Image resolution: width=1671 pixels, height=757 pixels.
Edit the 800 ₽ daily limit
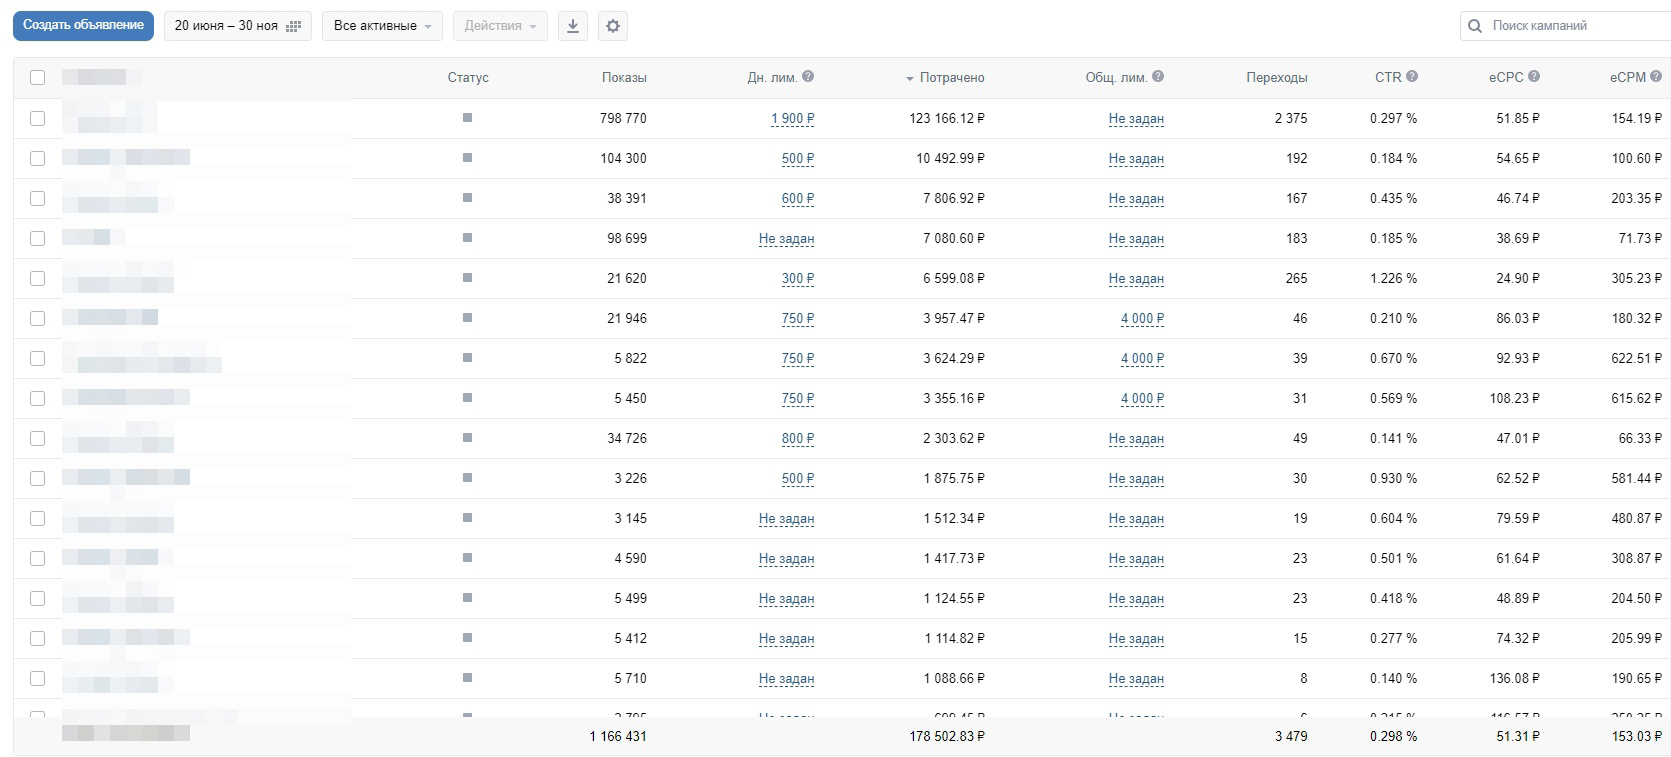pos(798,439)
